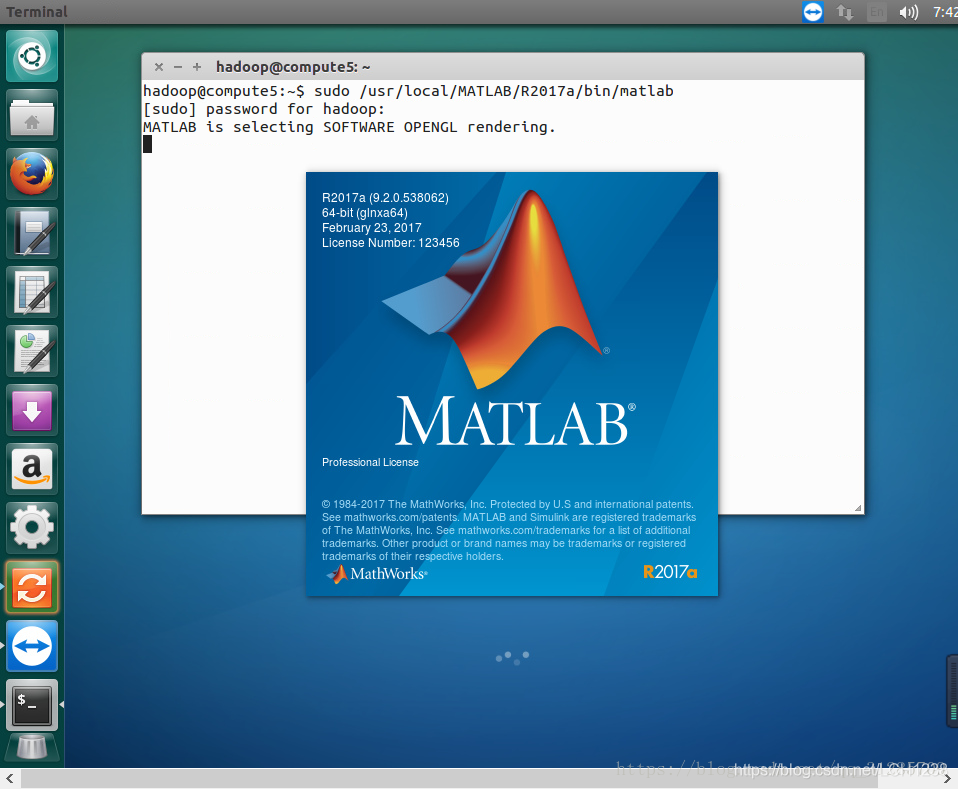The width and height of the screenshot is (958, 789).
Task: Click '64-bit (glnxa64)' text on splash
Action: (x=365, y=213)
